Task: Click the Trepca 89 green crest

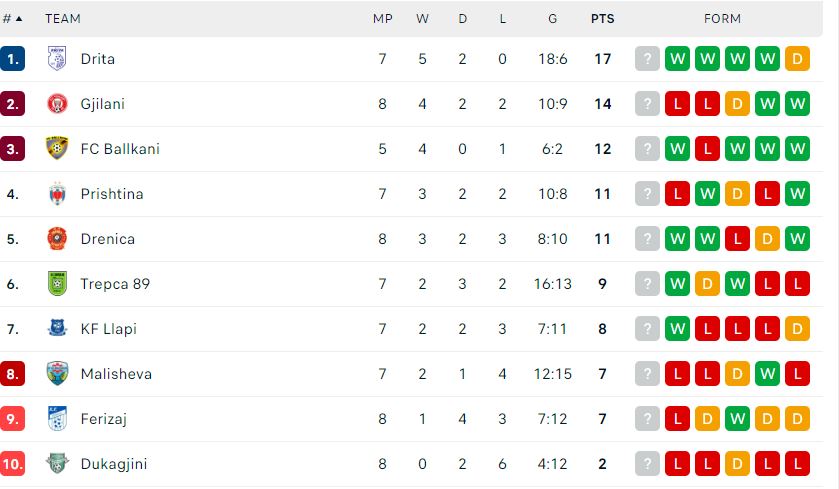Action: pyautogui.click(x=57, y=284)
